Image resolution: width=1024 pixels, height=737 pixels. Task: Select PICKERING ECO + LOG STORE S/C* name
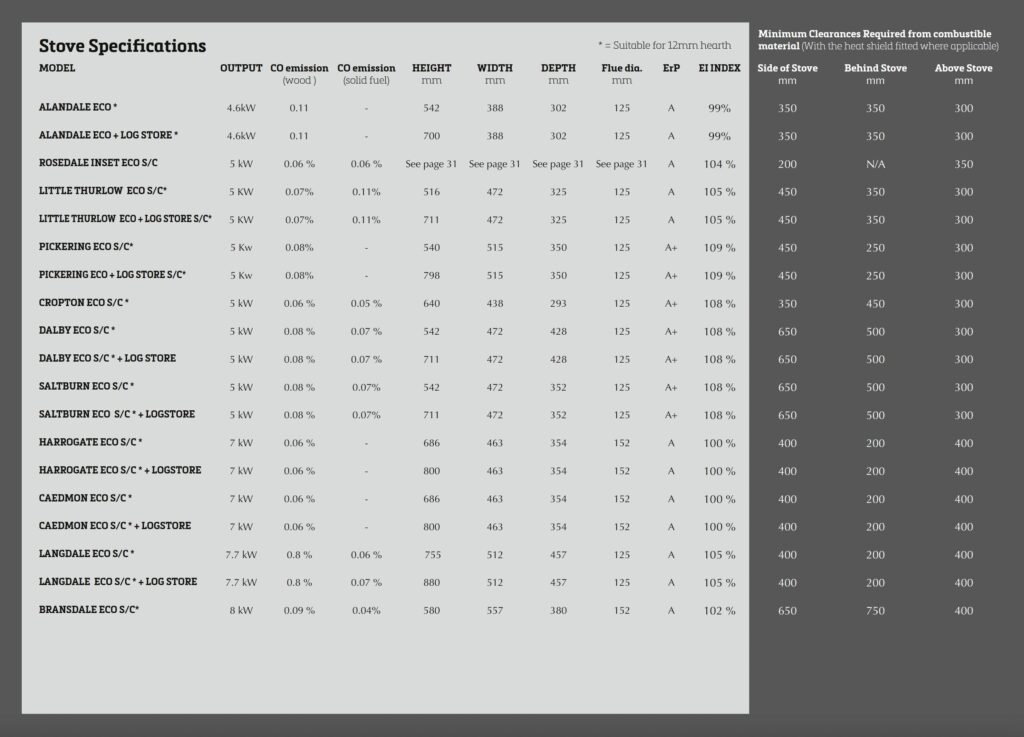click(x=112, y=275)
